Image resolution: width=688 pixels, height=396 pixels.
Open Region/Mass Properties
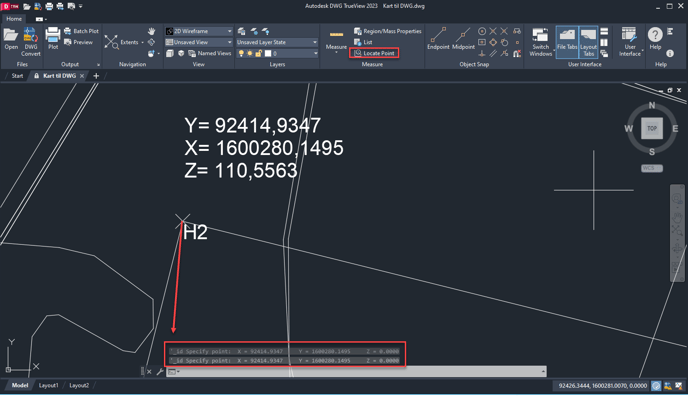click(x=387, y=31)
